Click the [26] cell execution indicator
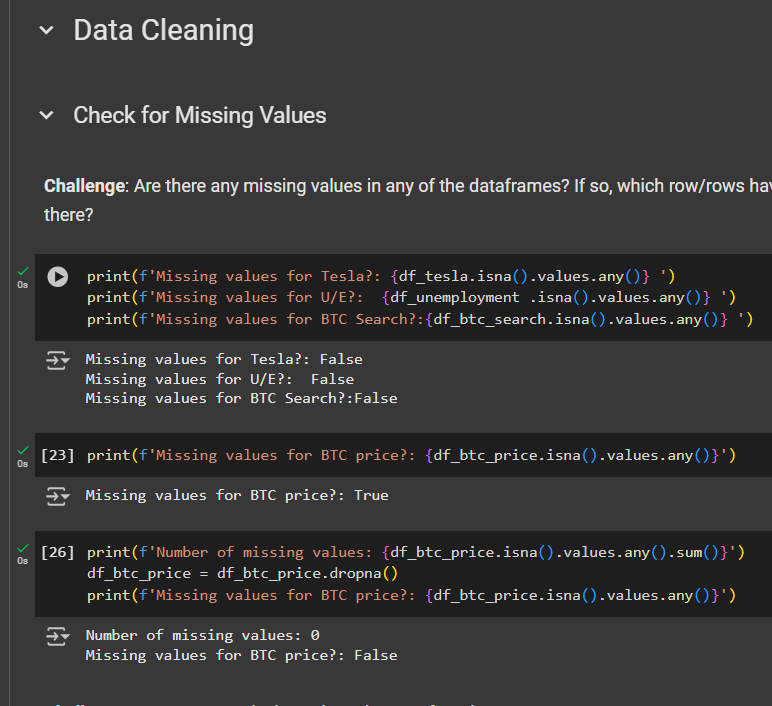 pos(58,552)
